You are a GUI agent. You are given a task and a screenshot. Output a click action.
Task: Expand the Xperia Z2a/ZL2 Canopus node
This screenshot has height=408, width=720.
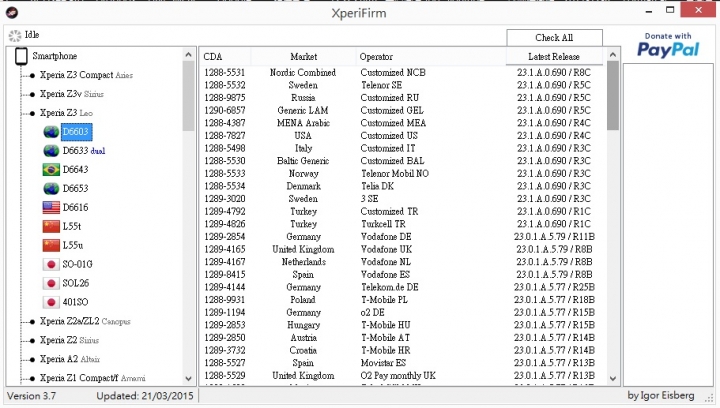coord(32,322)
